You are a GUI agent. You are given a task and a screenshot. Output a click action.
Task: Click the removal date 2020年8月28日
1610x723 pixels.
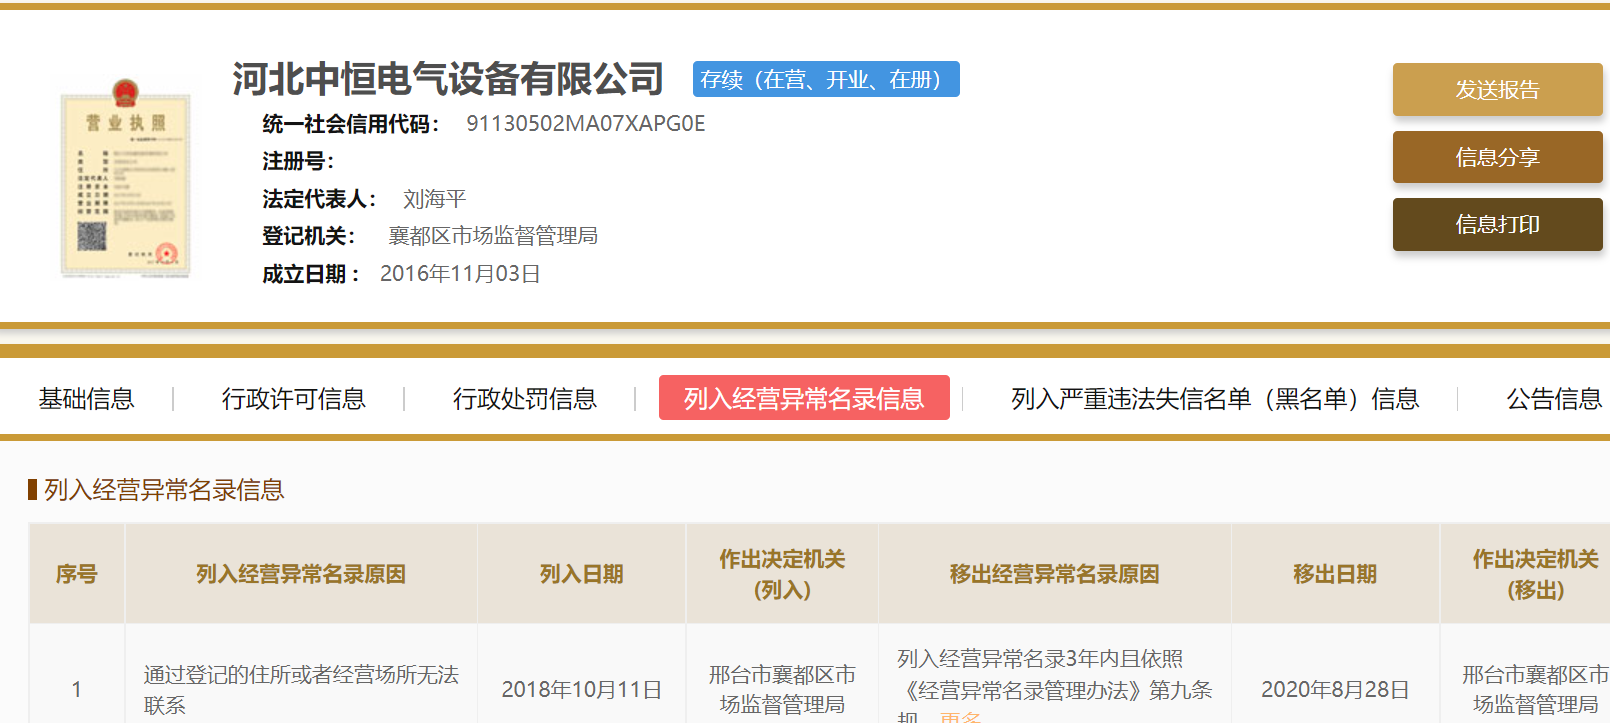(x=1335, y=690)
